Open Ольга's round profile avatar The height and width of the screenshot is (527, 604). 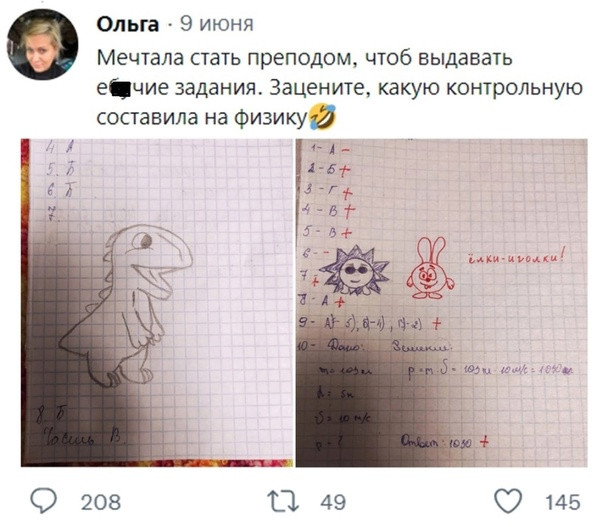coord(42,44)
